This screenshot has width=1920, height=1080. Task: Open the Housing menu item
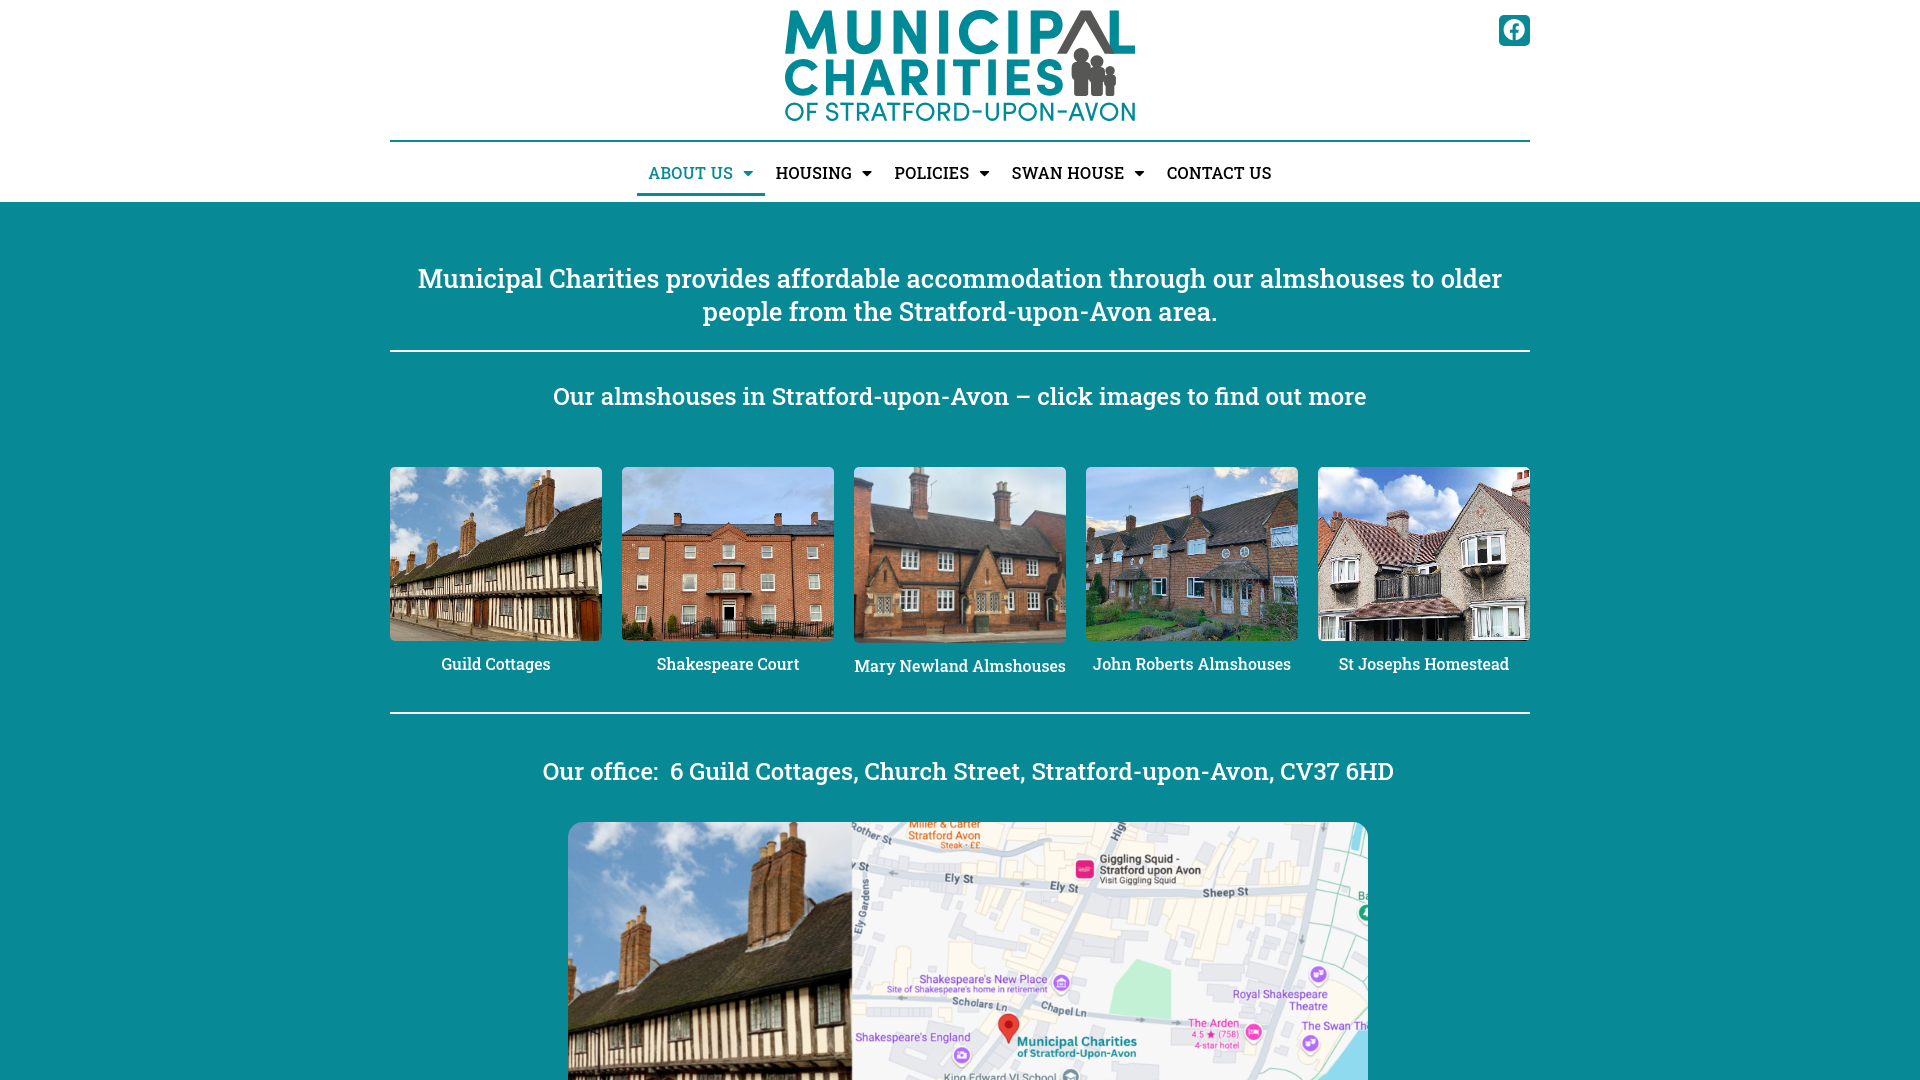pyautogui.click(x=813, y=173)
